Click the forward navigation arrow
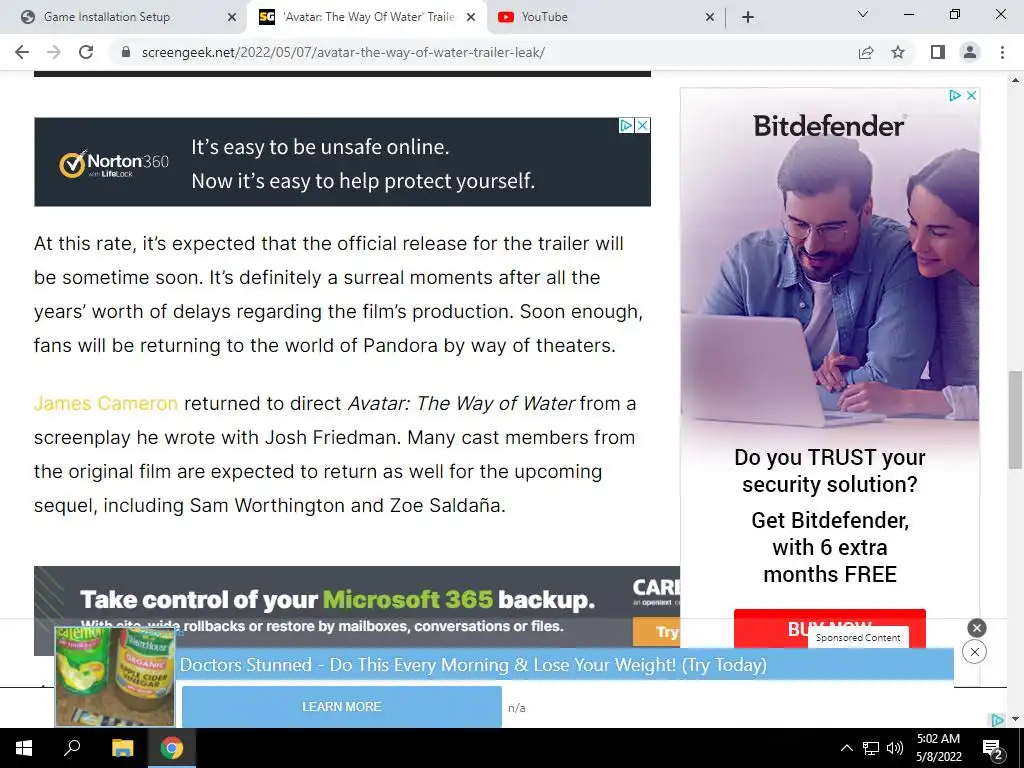The width and height of the screenshot is (1024, 768). point(54,52)
